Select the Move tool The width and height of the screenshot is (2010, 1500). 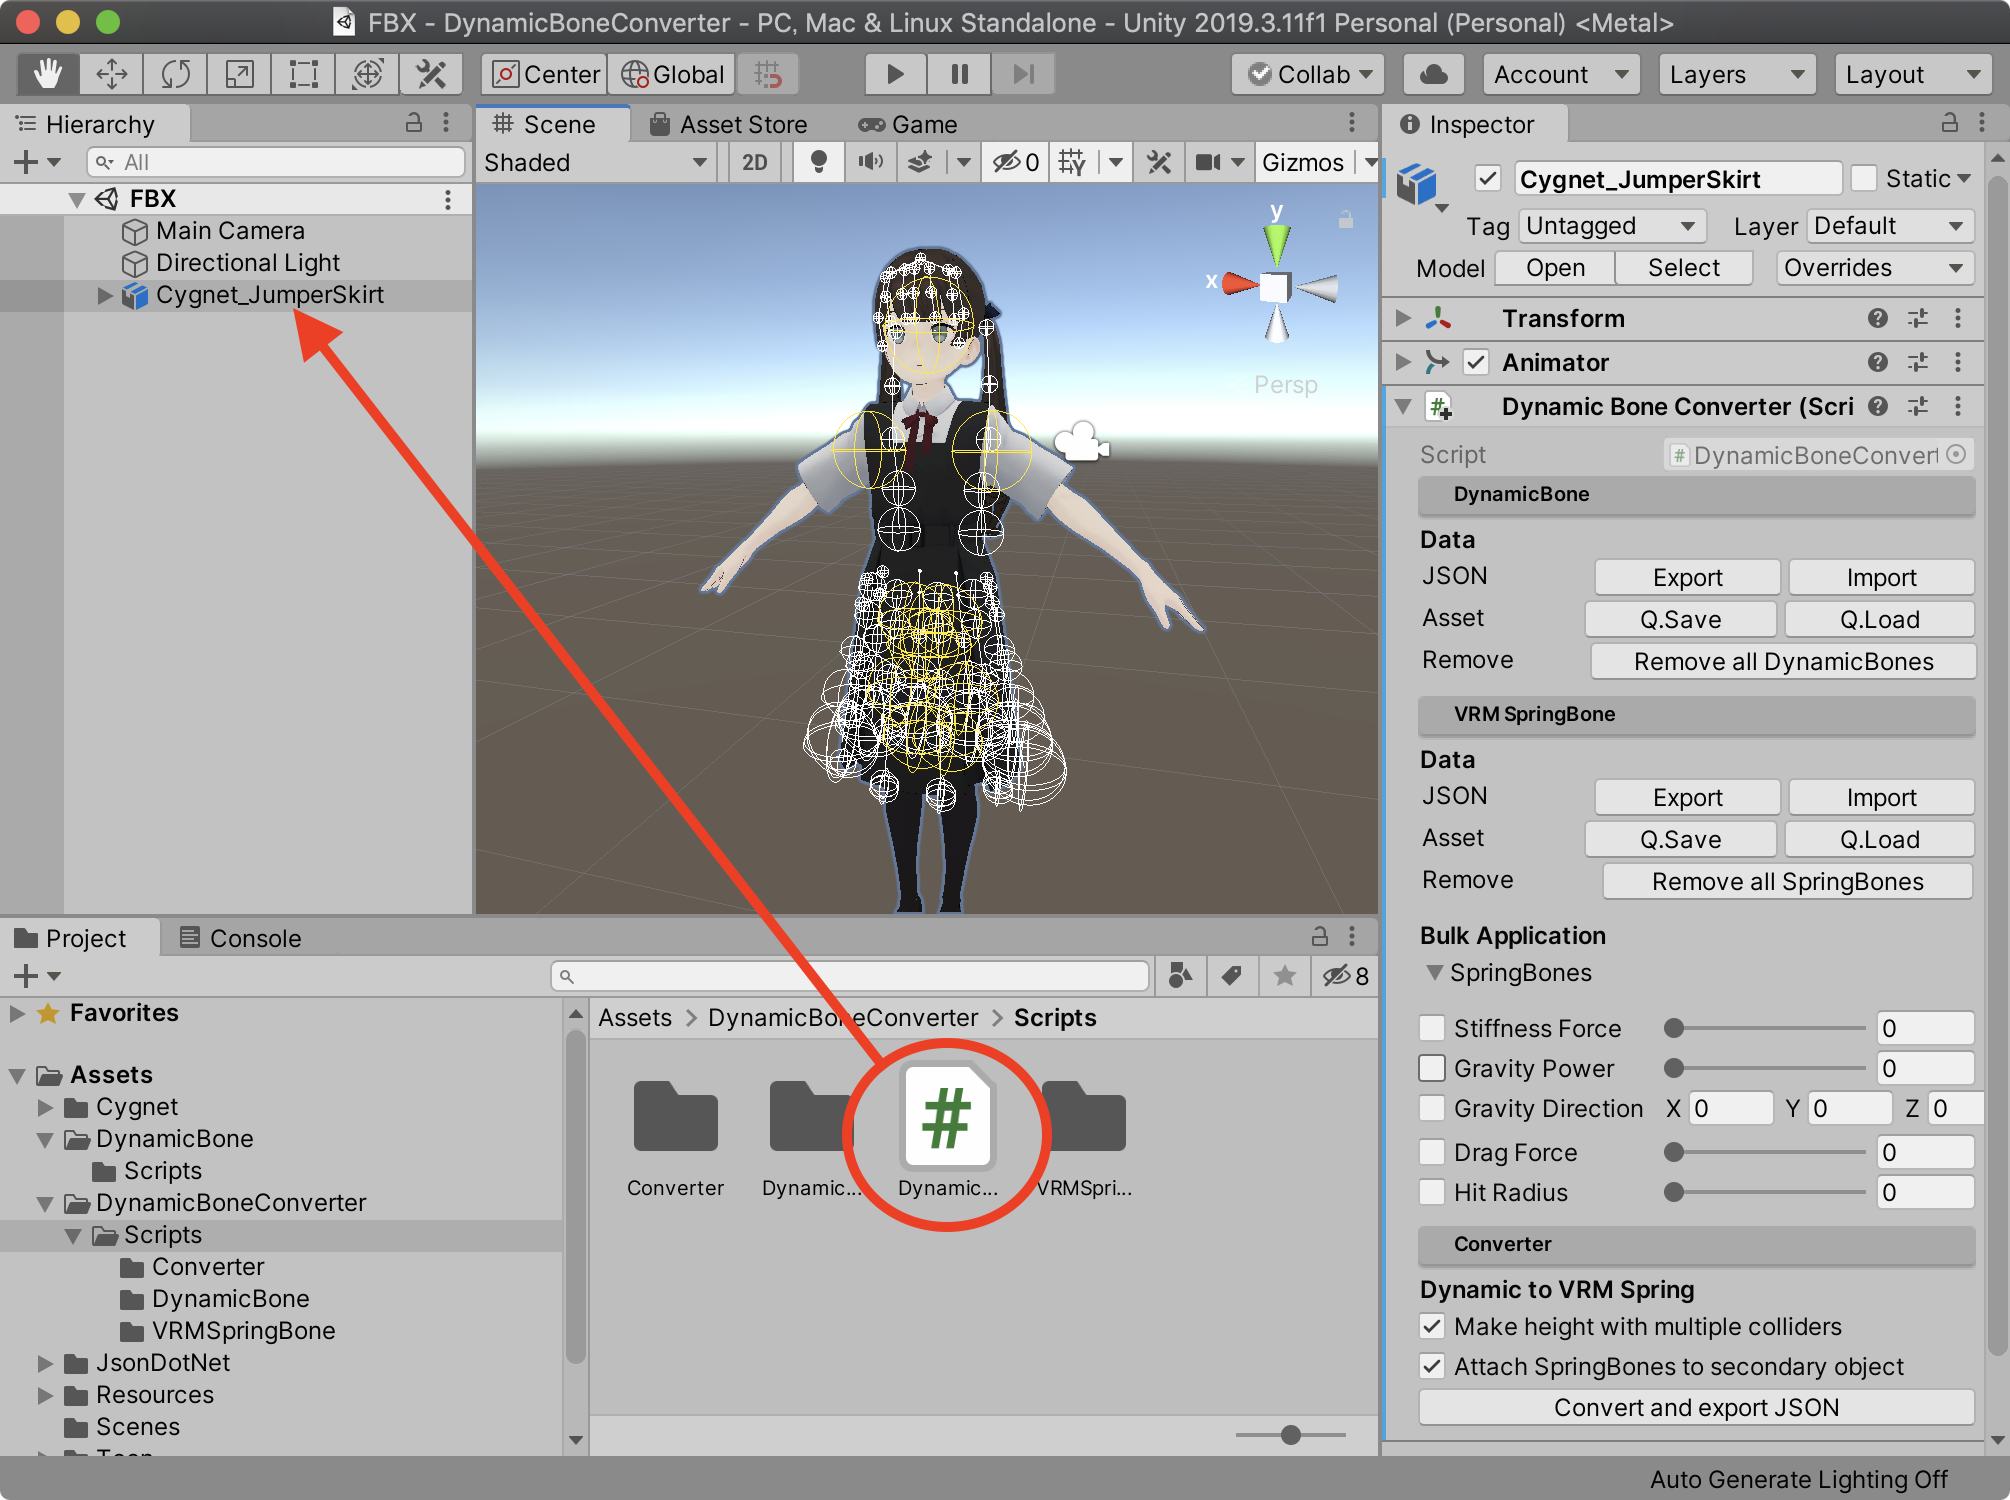pos(111,73)
